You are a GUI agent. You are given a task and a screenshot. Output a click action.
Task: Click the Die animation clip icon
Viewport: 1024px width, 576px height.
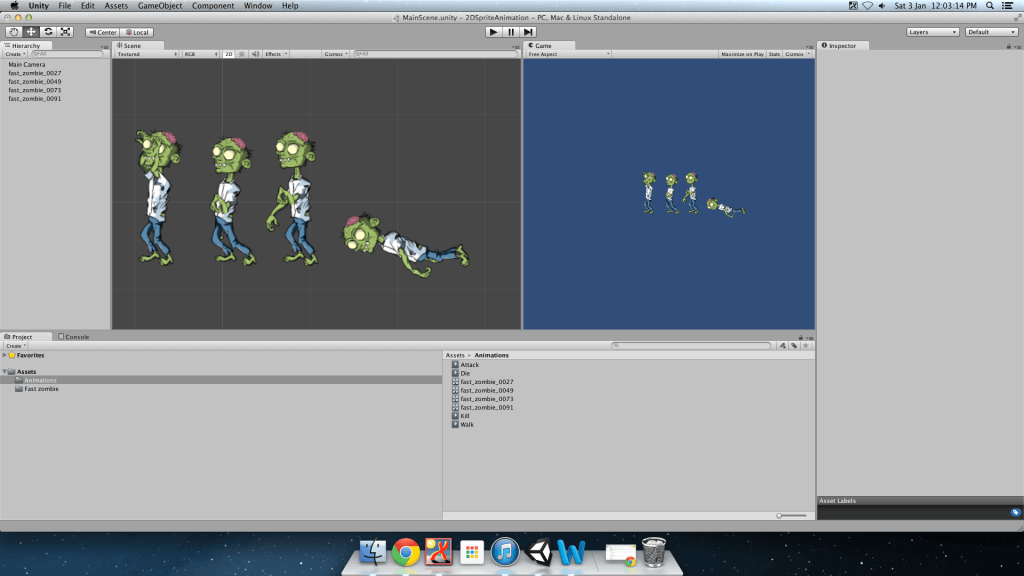pyautogui.click(x=455, y=374)
